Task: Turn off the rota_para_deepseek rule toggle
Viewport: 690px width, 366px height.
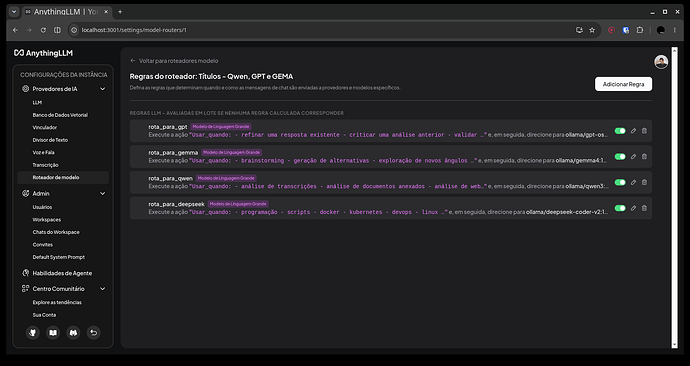Action: (x=620, y=208)
